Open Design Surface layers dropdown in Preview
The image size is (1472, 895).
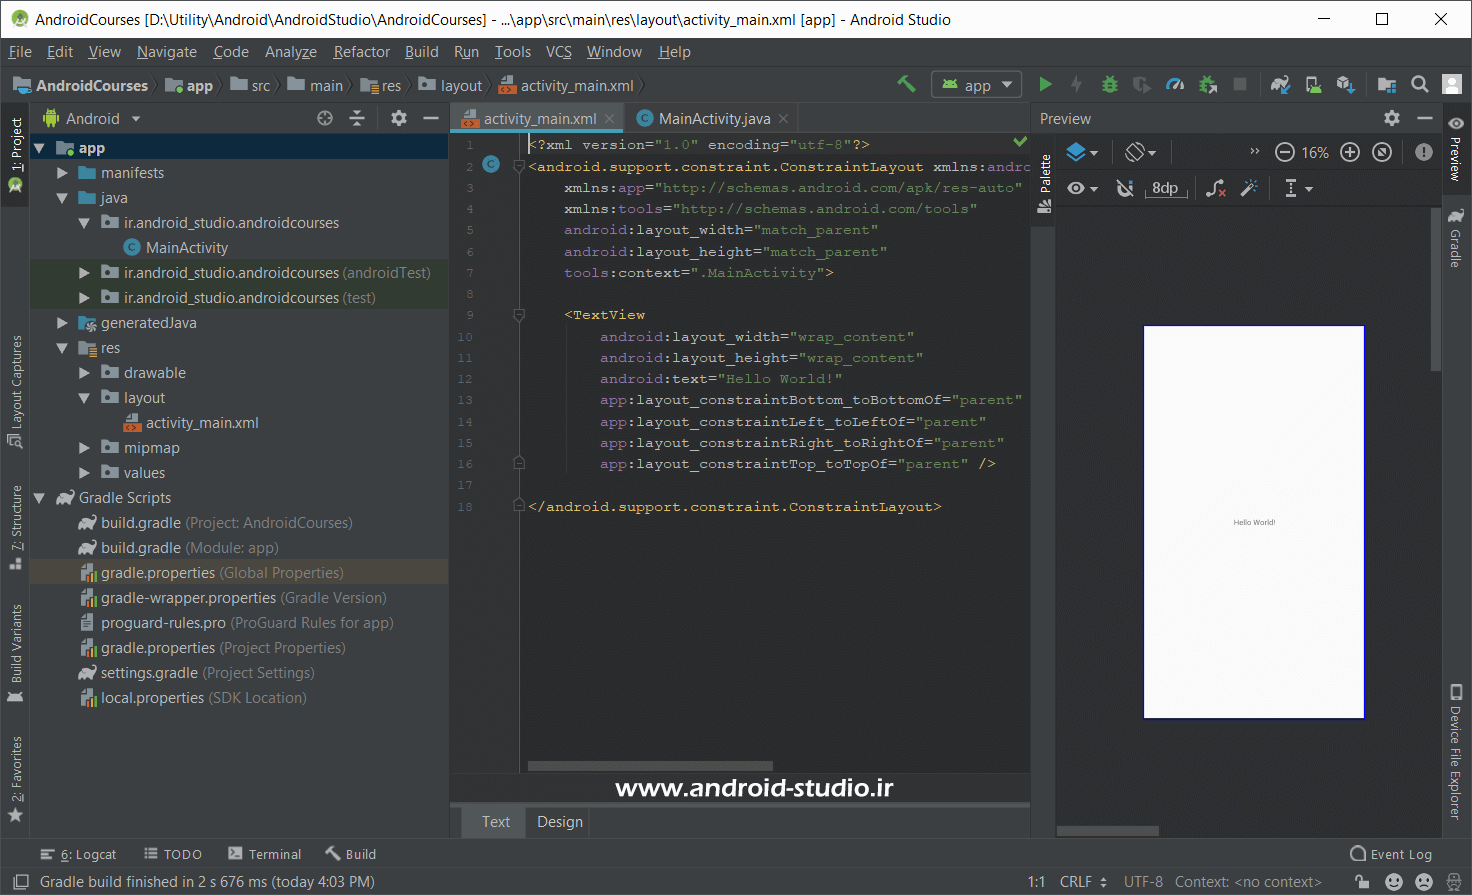point(1082,152)
